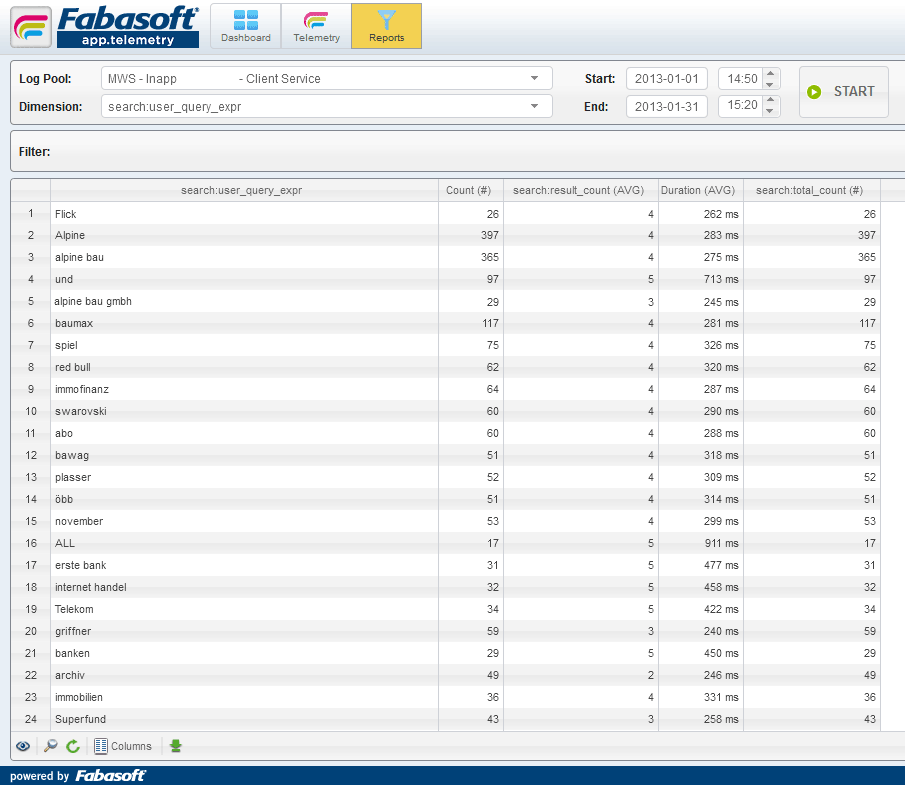Switch to the Telemetry tab
This screenshot has width=905, height=785.
pyautogui.click(x=316, y=26)
